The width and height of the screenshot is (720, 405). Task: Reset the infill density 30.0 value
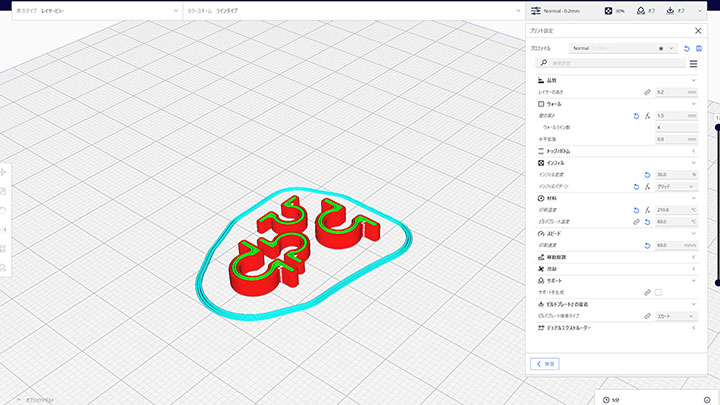pyautogui.click(x=647, y=175)
